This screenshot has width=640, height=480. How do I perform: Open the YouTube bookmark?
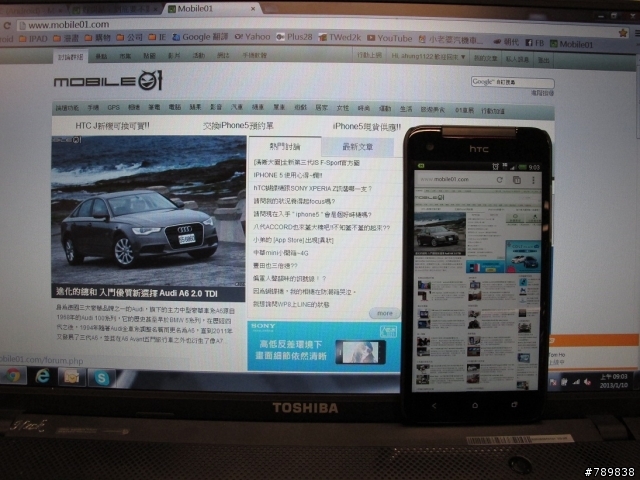[x=389, y=38]
